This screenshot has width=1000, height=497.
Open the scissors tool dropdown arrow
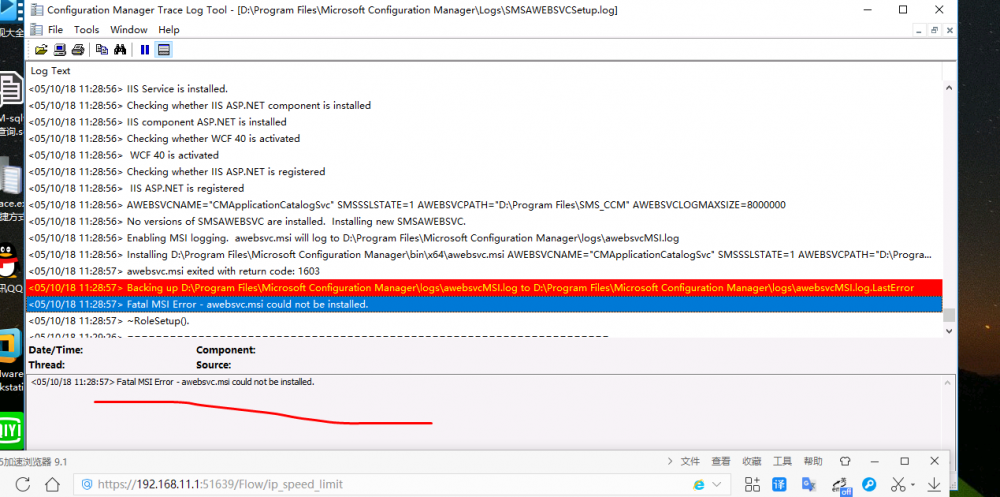[x=913, y=485]
